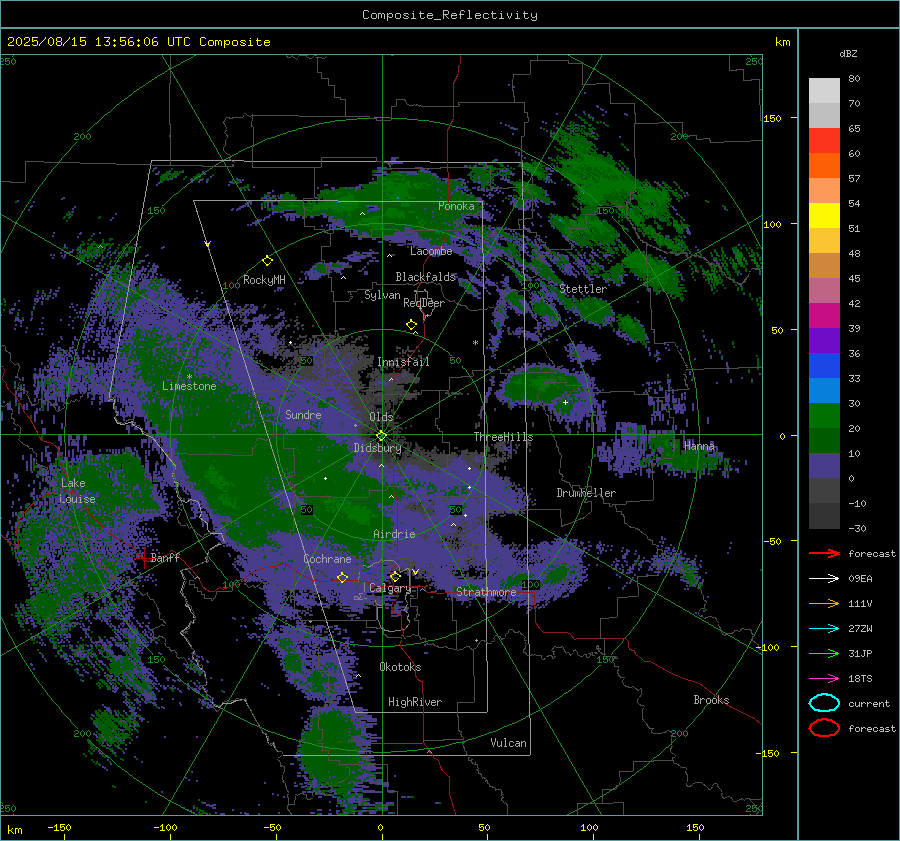
Task: Click the Banff town label
Action: tap(165, 557)
